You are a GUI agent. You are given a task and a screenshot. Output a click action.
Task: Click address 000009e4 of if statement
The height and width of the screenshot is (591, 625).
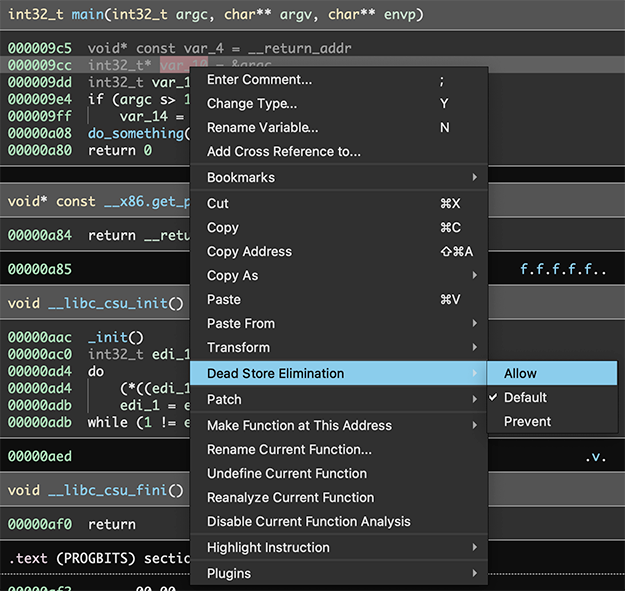40,99
